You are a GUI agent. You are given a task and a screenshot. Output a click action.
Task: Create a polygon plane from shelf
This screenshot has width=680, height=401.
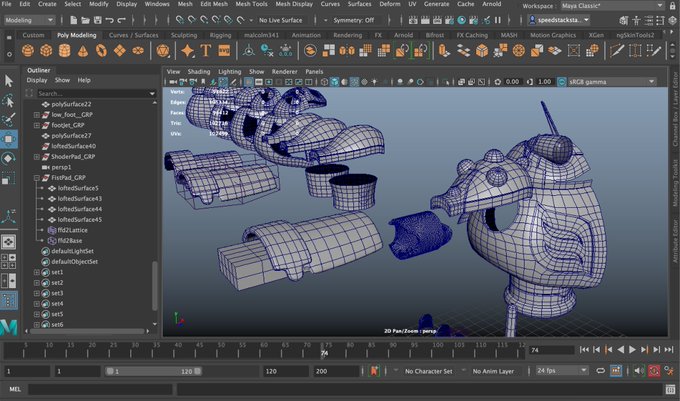(x=120, y=51)
